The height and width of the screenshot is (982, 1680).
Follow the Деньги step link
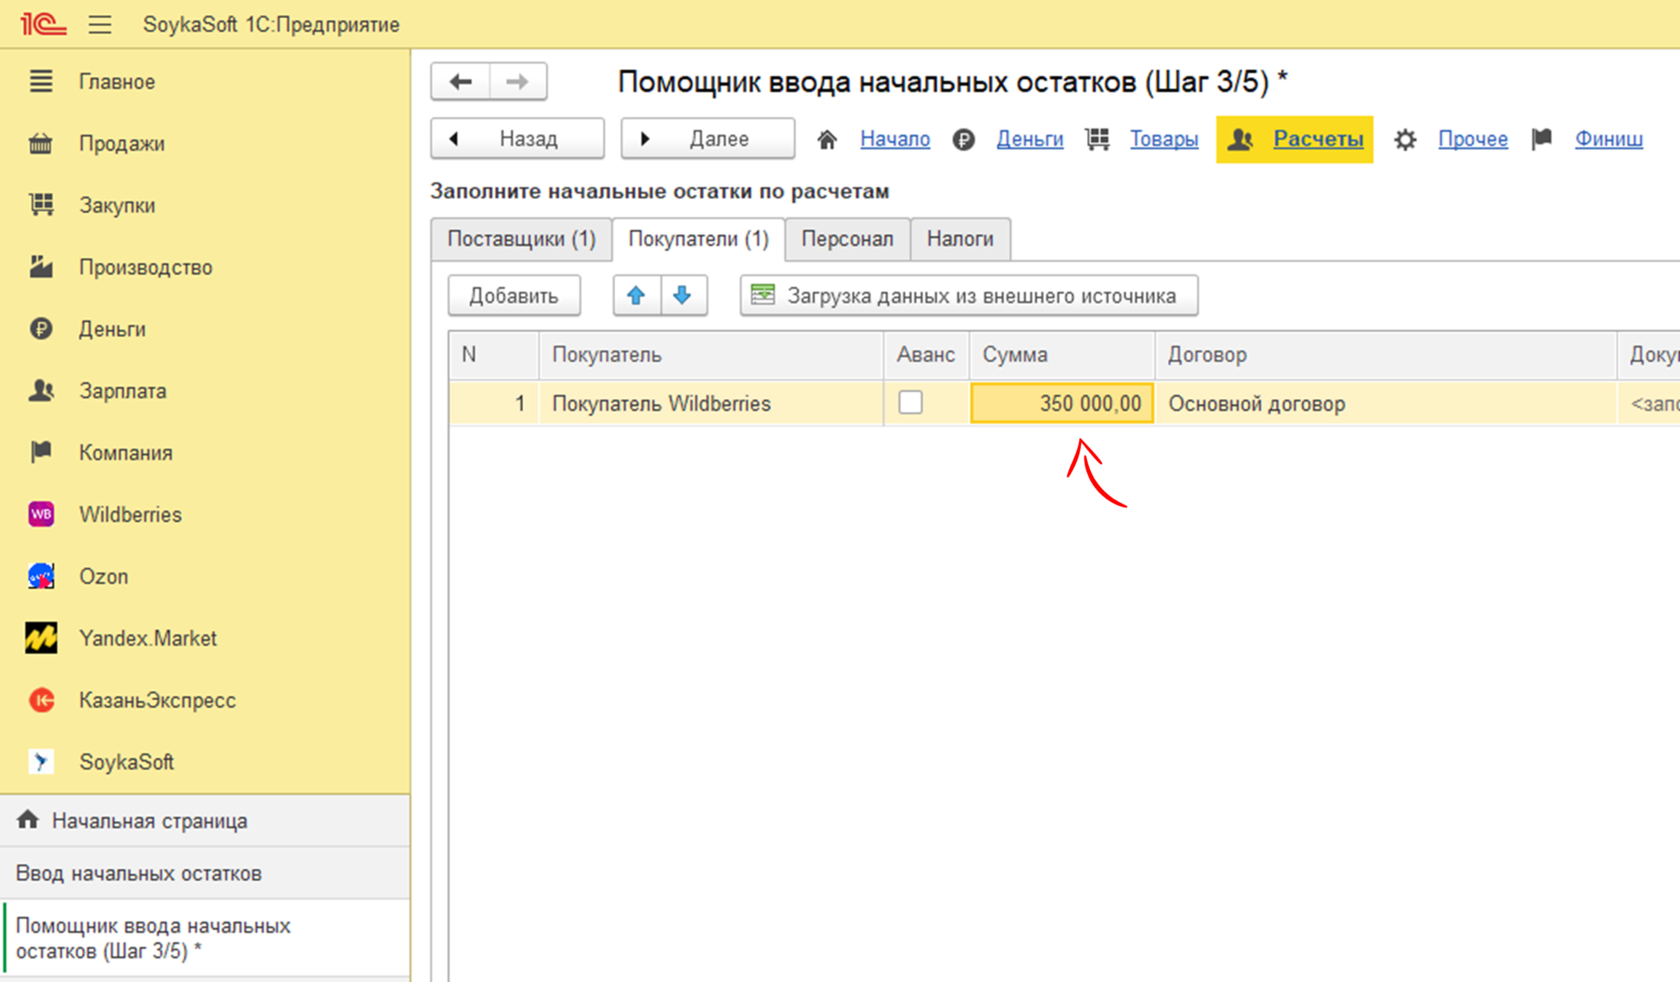click(1030, 139)
